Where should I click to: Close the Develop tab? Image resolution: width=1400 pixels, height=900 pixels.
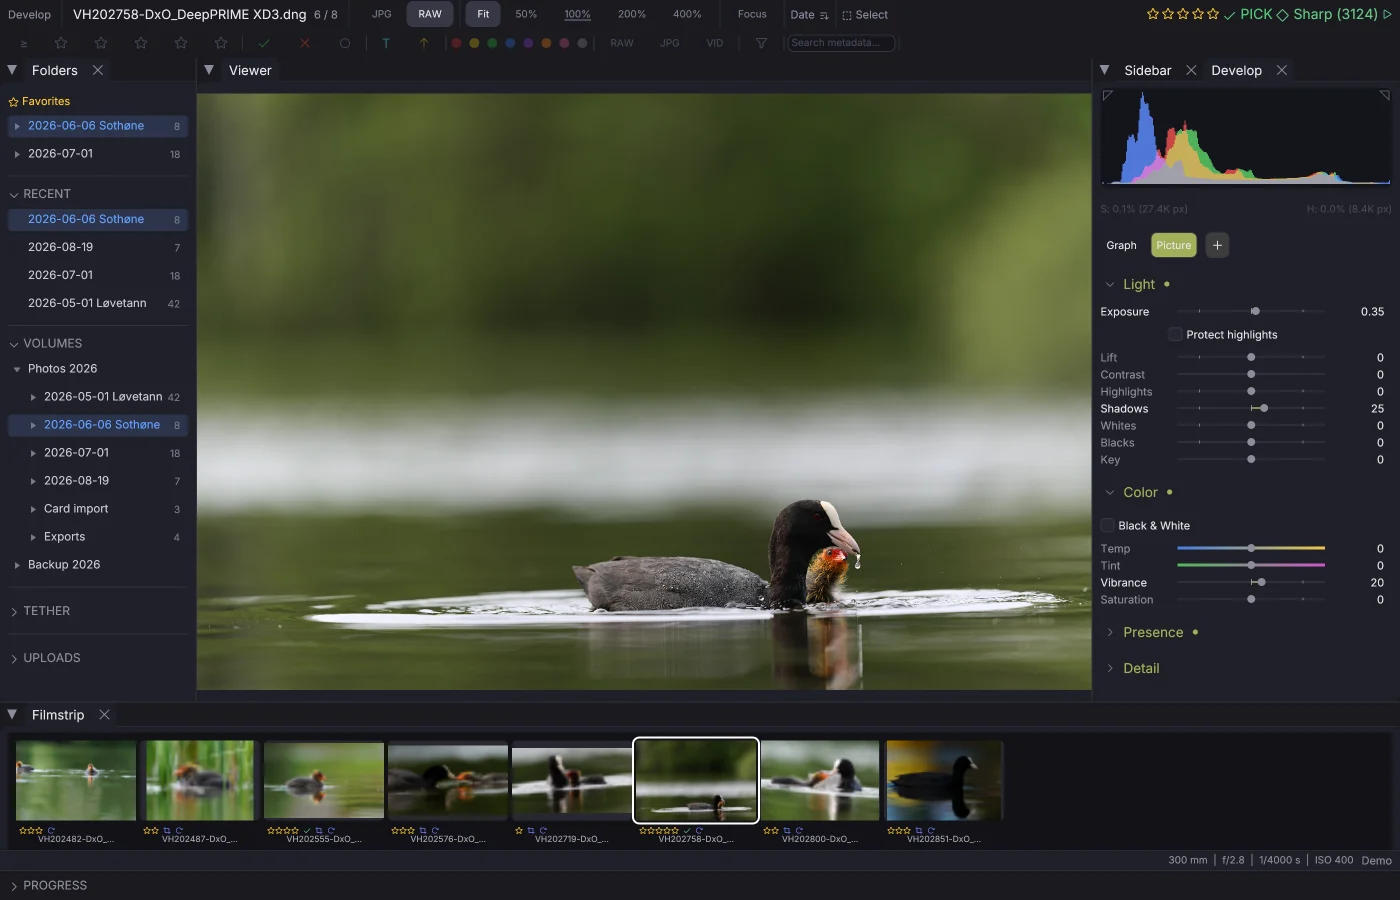pyautogui.click(x=1282, y=70)
